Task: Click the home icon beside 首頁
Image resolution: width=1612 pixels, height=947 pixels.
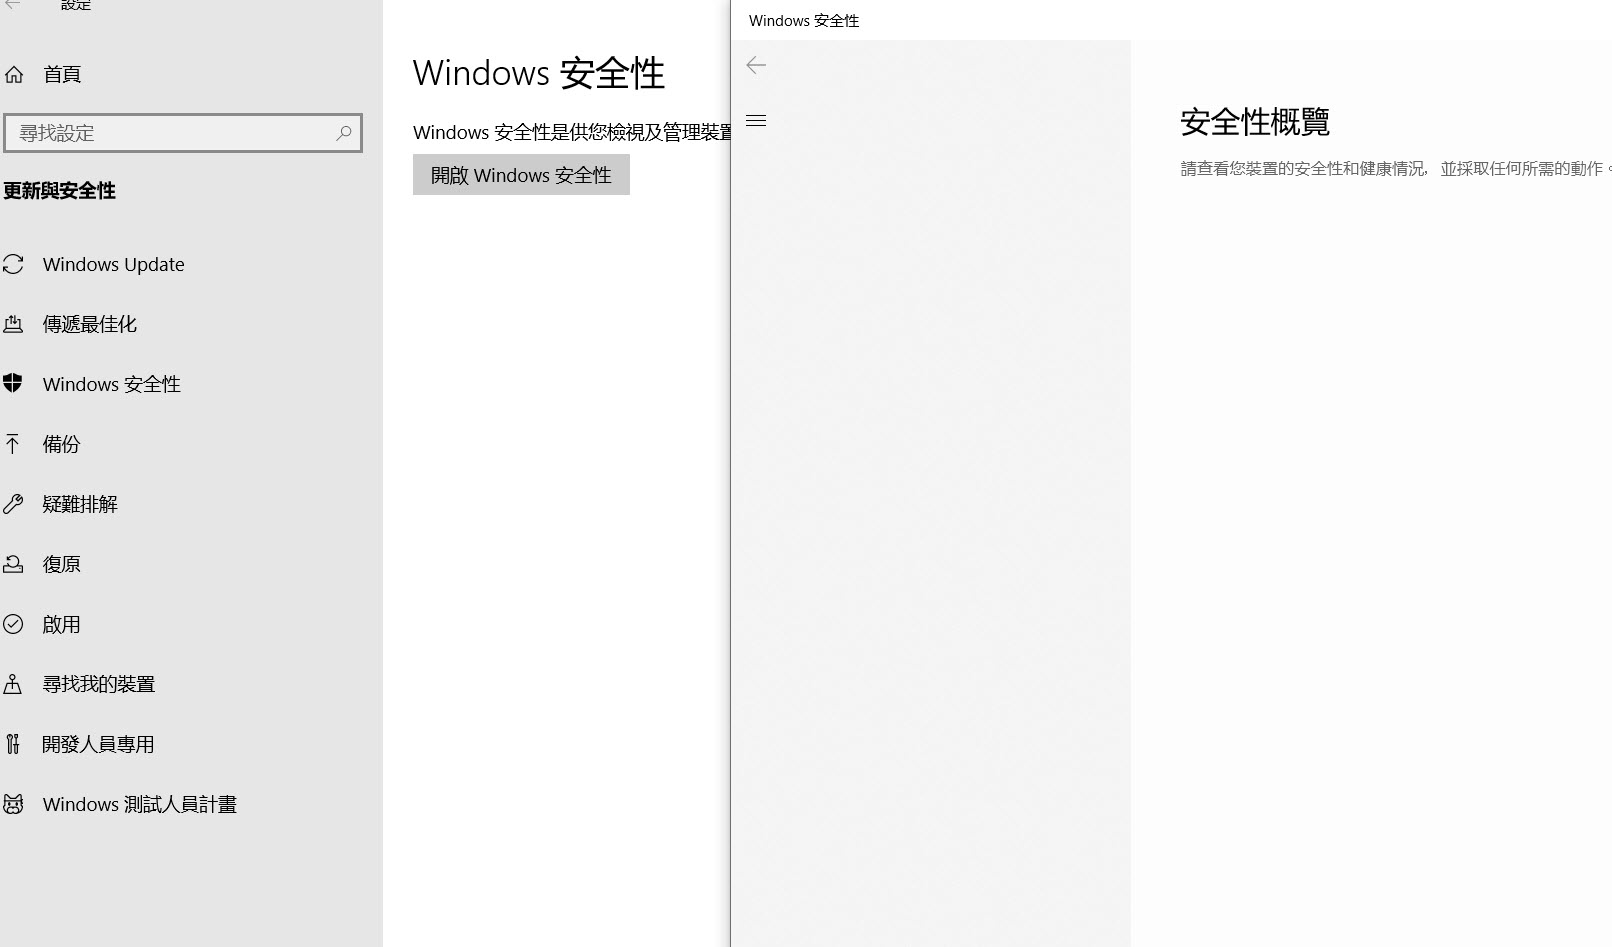Action: [x=14, y=74]
